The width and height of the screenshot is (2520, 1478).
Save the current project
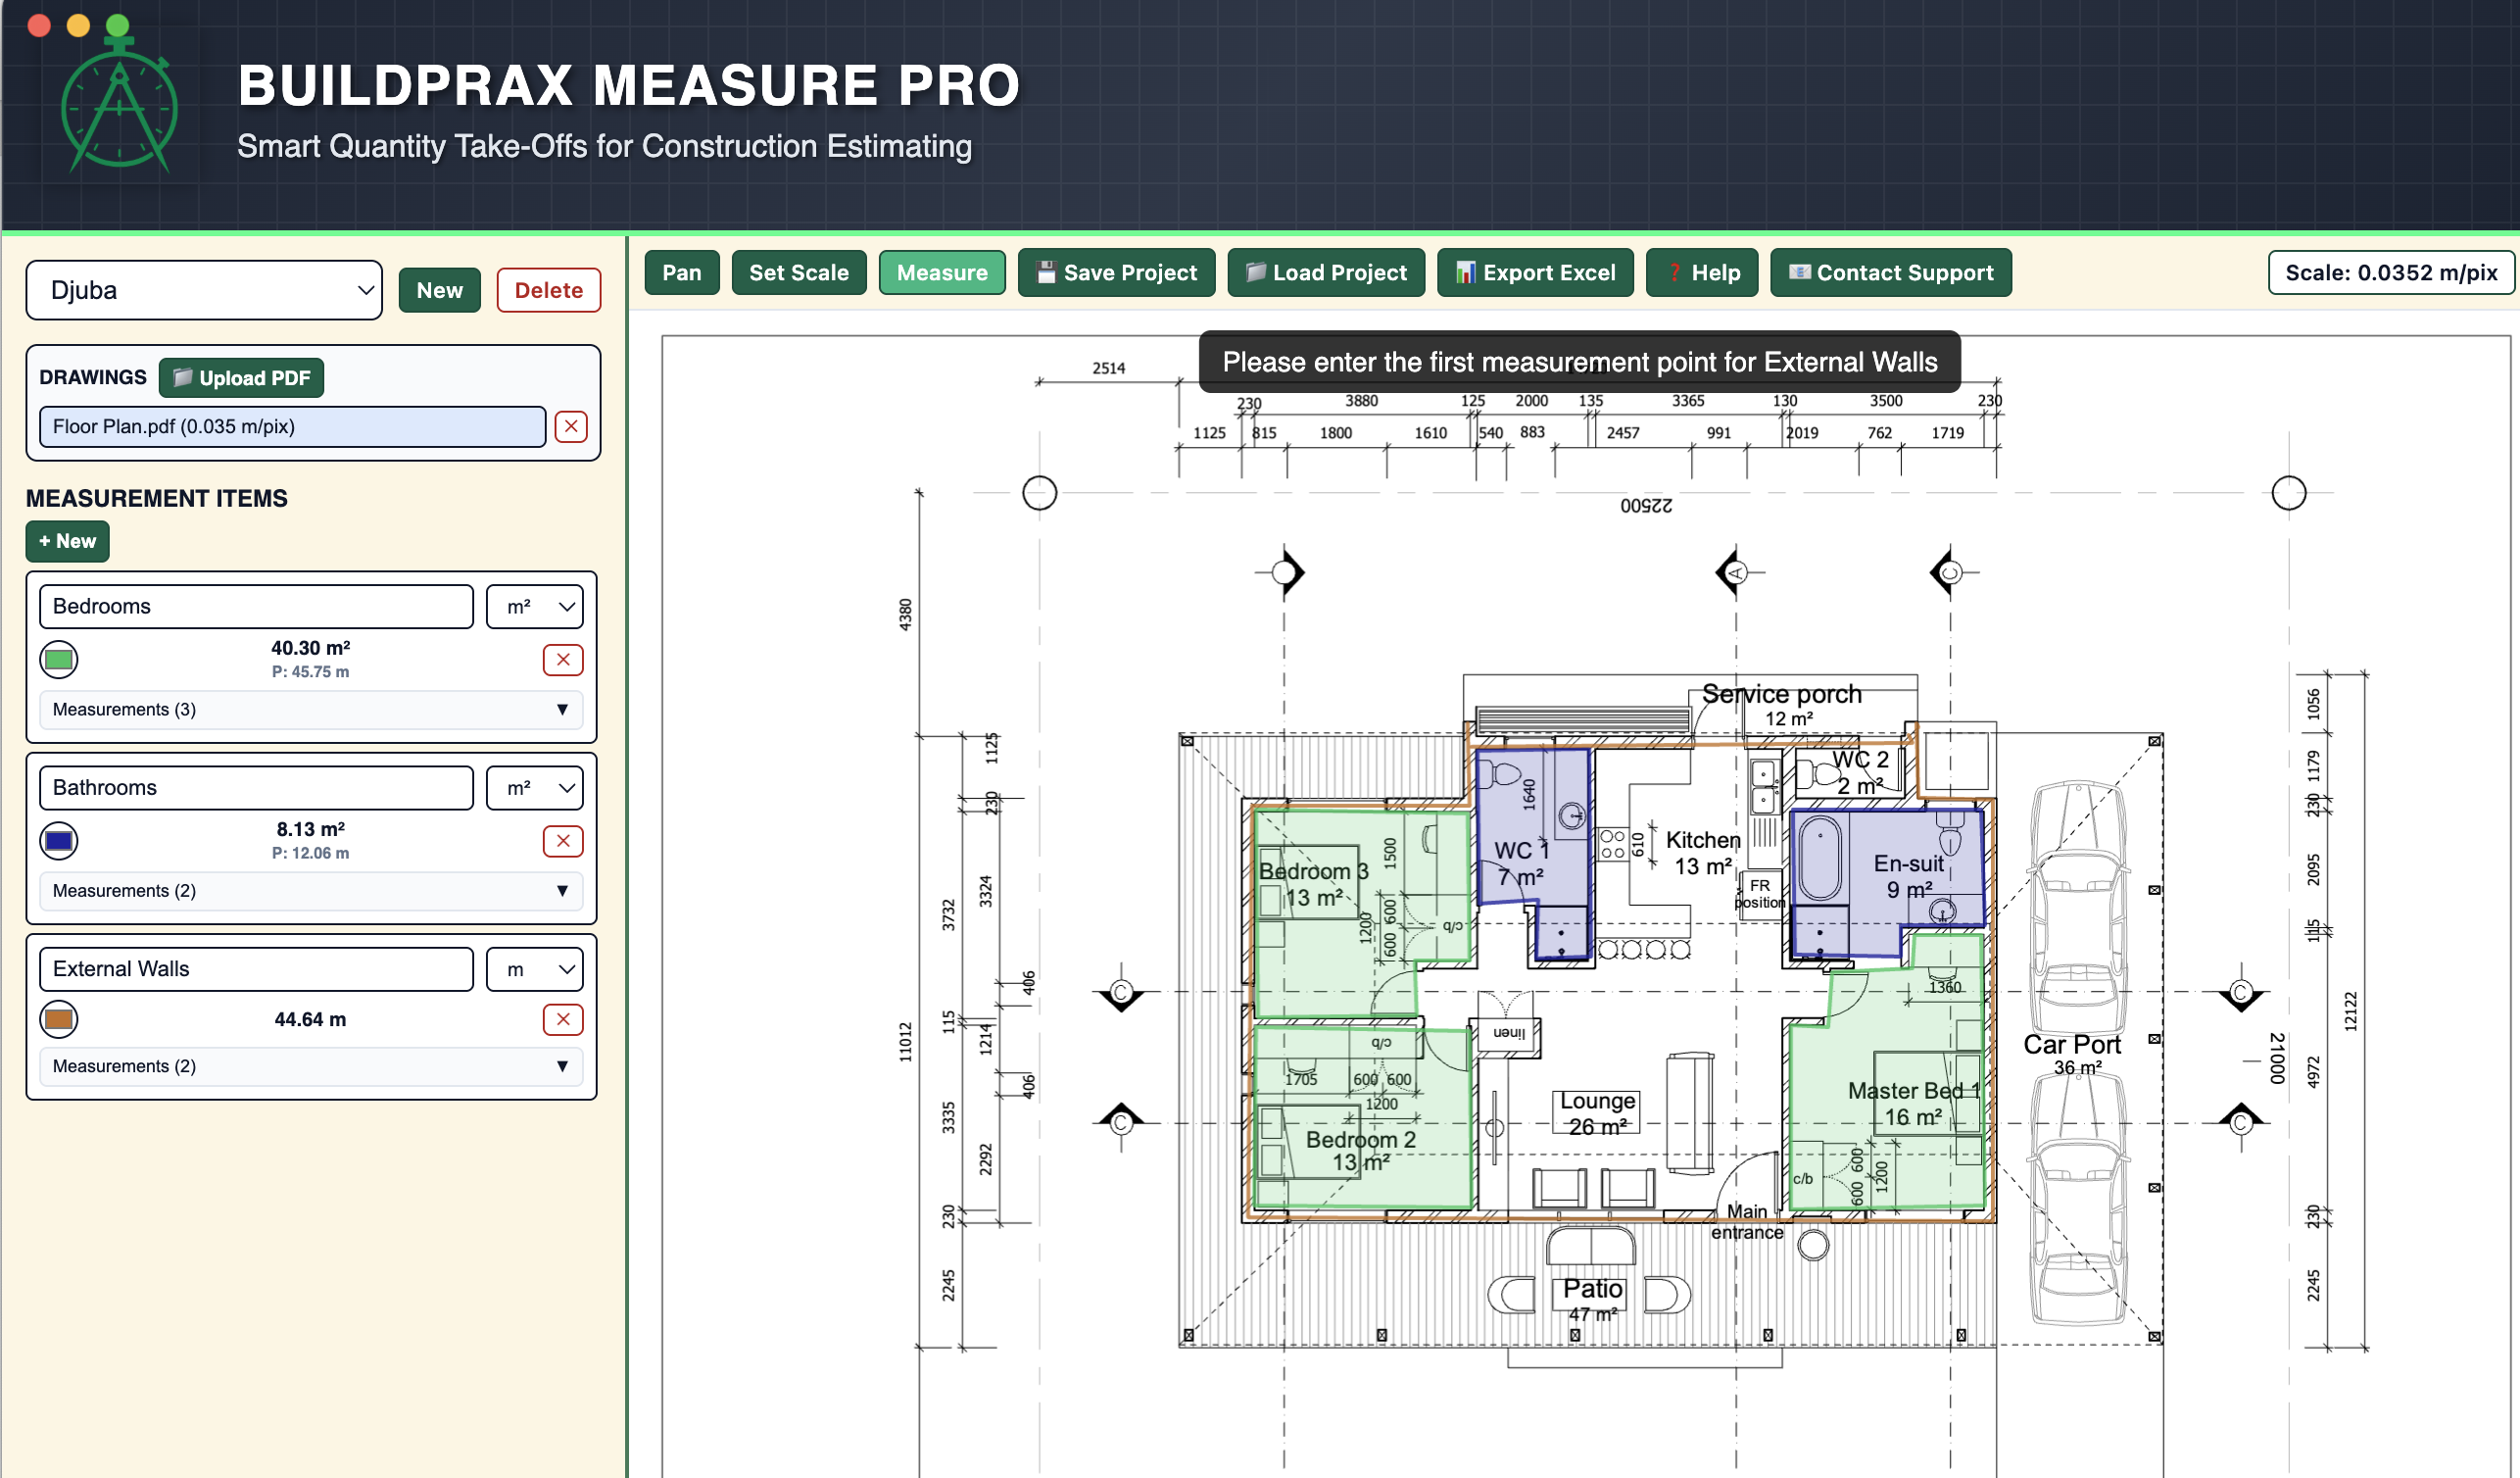(1116, 272)
